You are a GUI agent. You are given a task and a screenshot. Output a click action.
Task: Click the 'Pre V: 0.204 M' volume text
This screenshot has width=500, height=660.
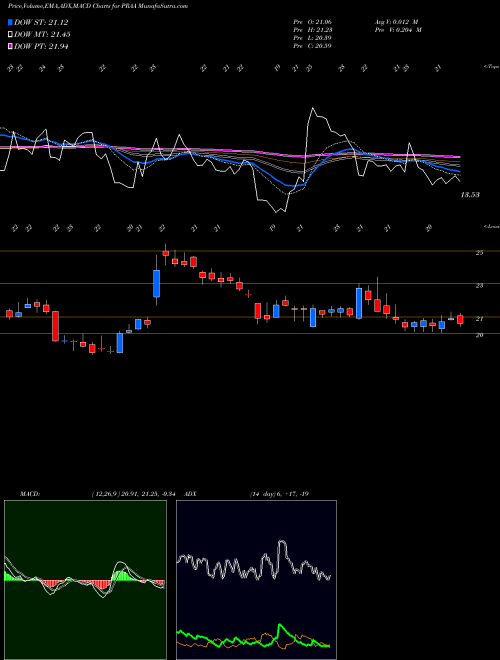point(400,30)
